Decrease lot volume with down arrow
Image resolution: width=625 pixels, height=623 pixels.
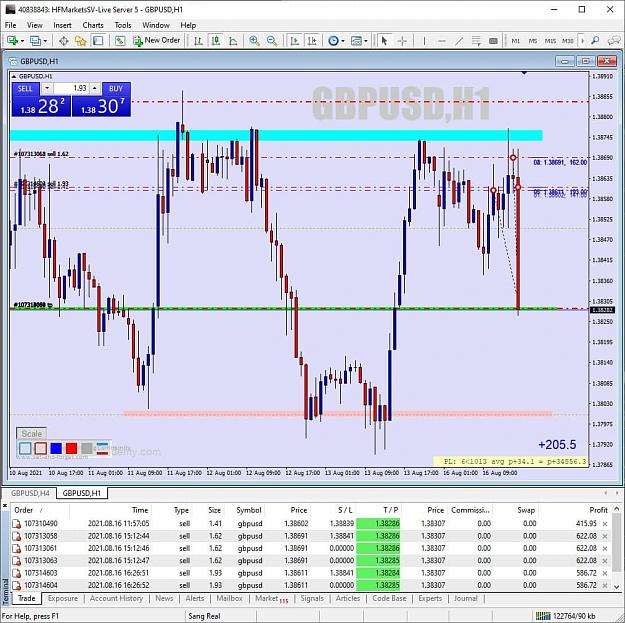pos(47,88)
